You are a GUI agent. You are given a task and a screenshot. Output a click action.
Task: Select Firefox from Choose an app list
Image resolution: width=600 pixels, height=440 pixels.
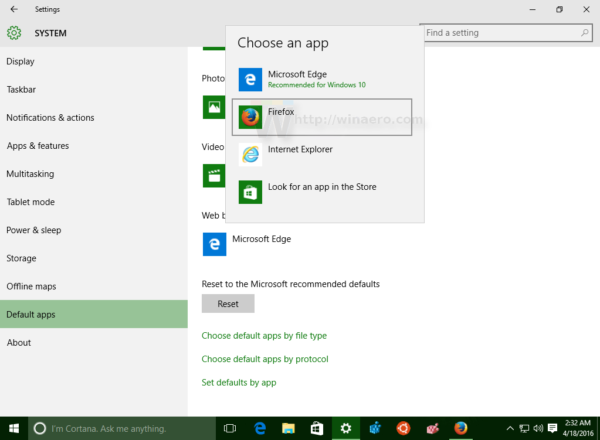pyautogui.click(x=322, y=117)
